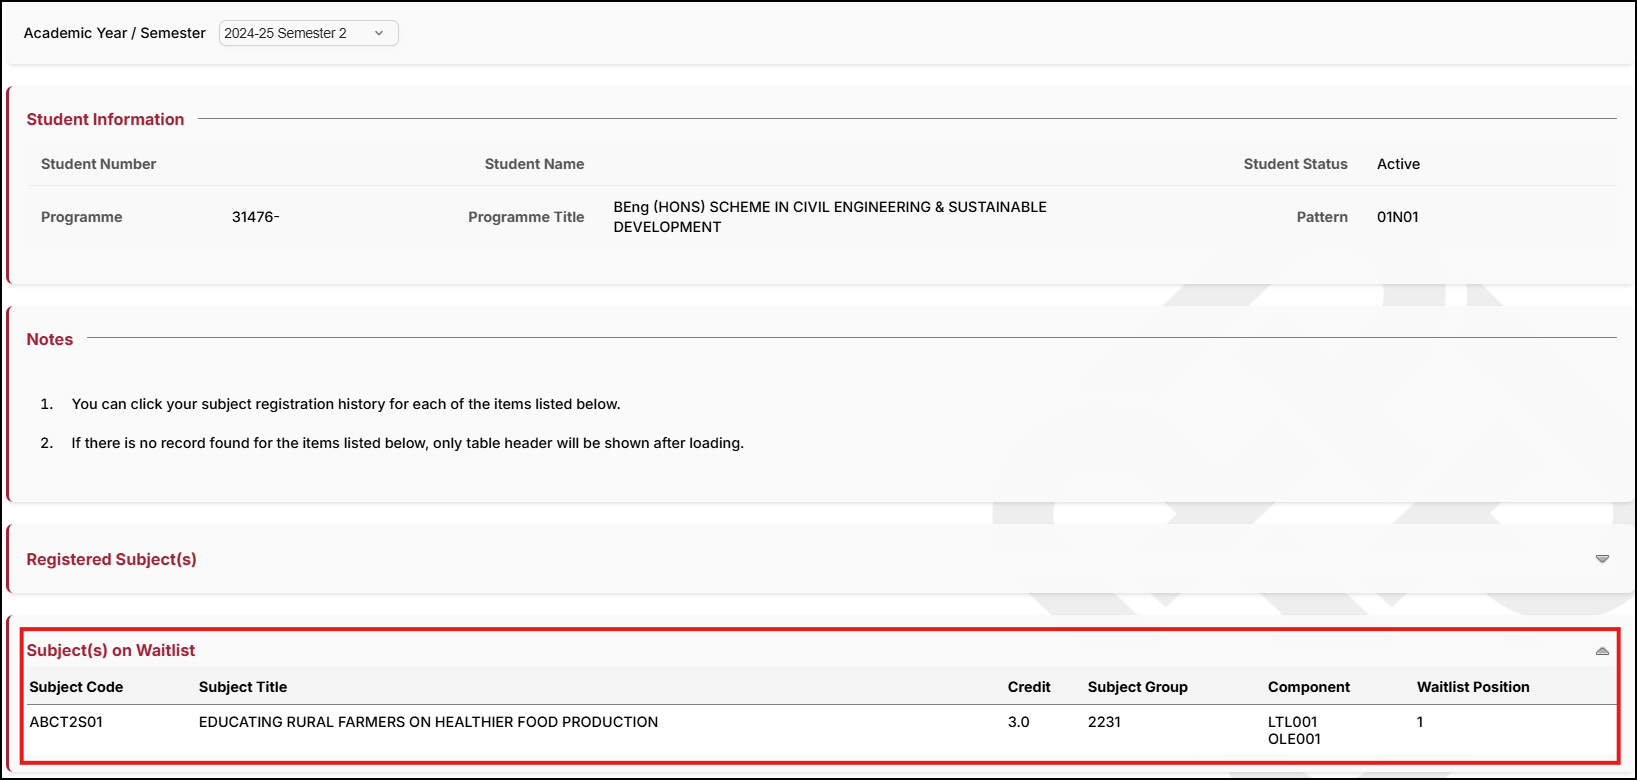Select the LTL001 component entry
Image resolution: width=1637 pixels, height=780 pixels.
pyautogui.click(x=1292, y=722)
